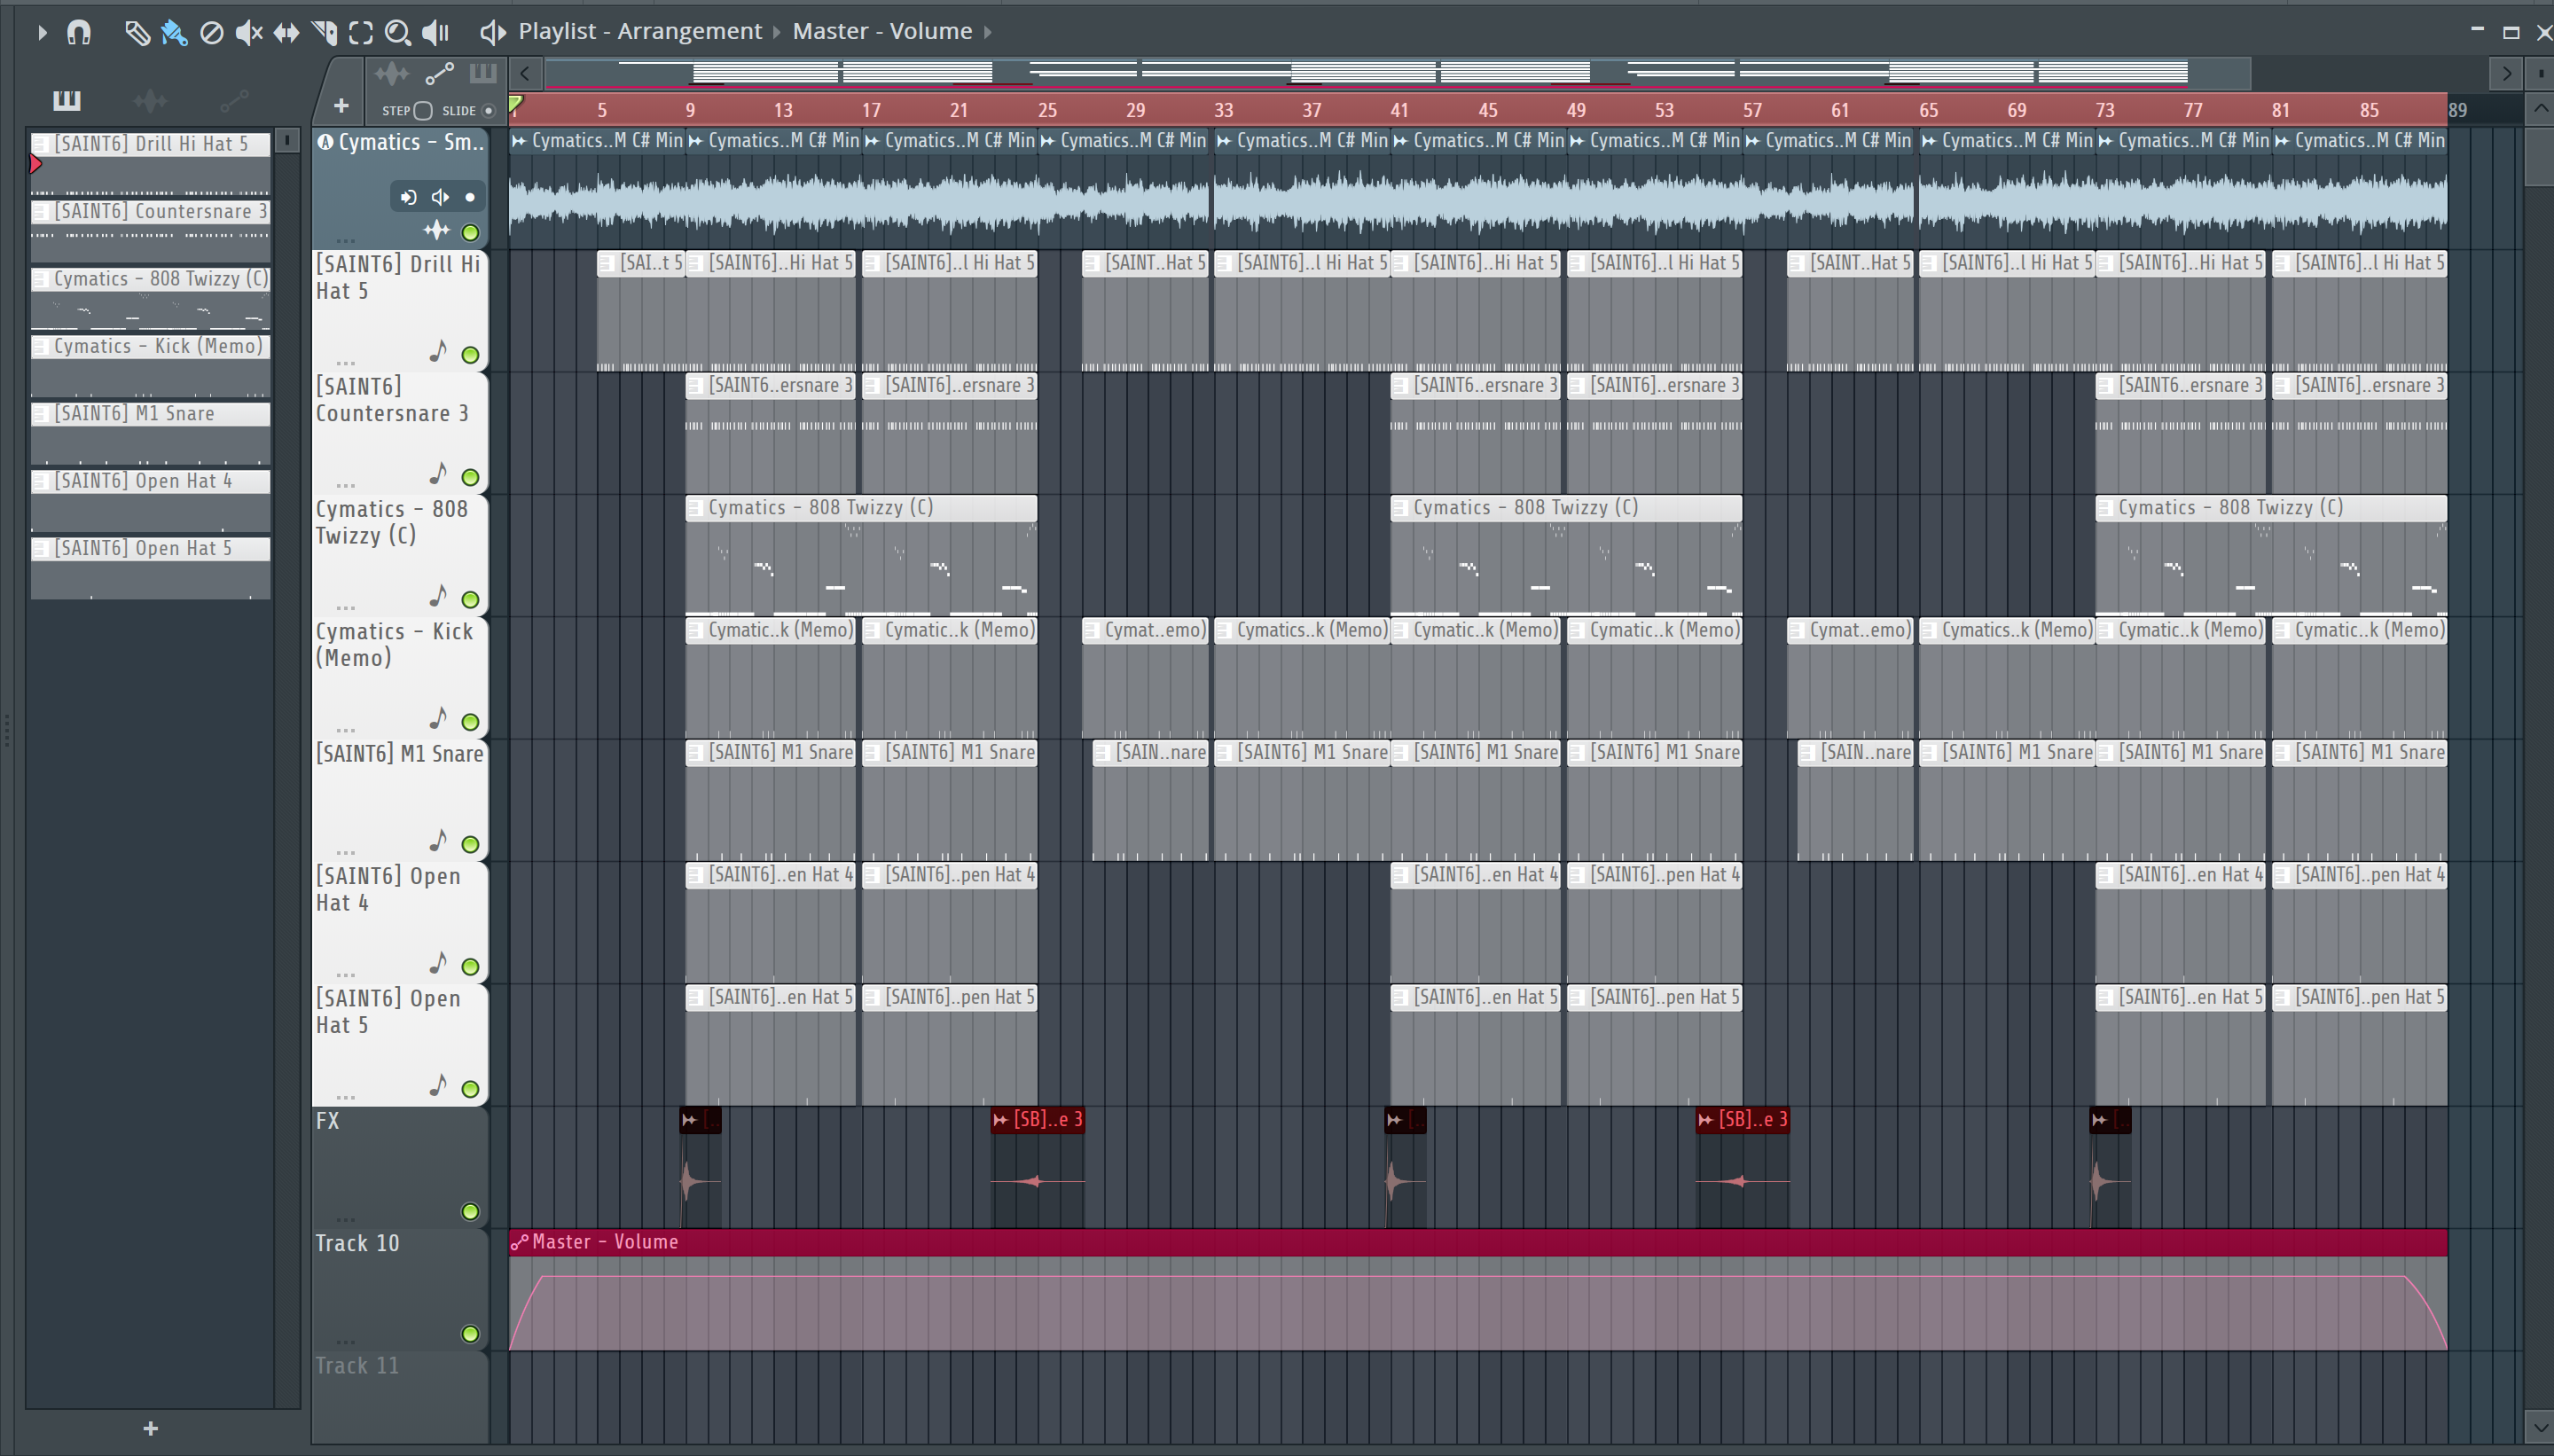Expand the arrow after Playlist - Arrangement
The width and height of the screenshot is (2554, 1456).
point(777,32)
